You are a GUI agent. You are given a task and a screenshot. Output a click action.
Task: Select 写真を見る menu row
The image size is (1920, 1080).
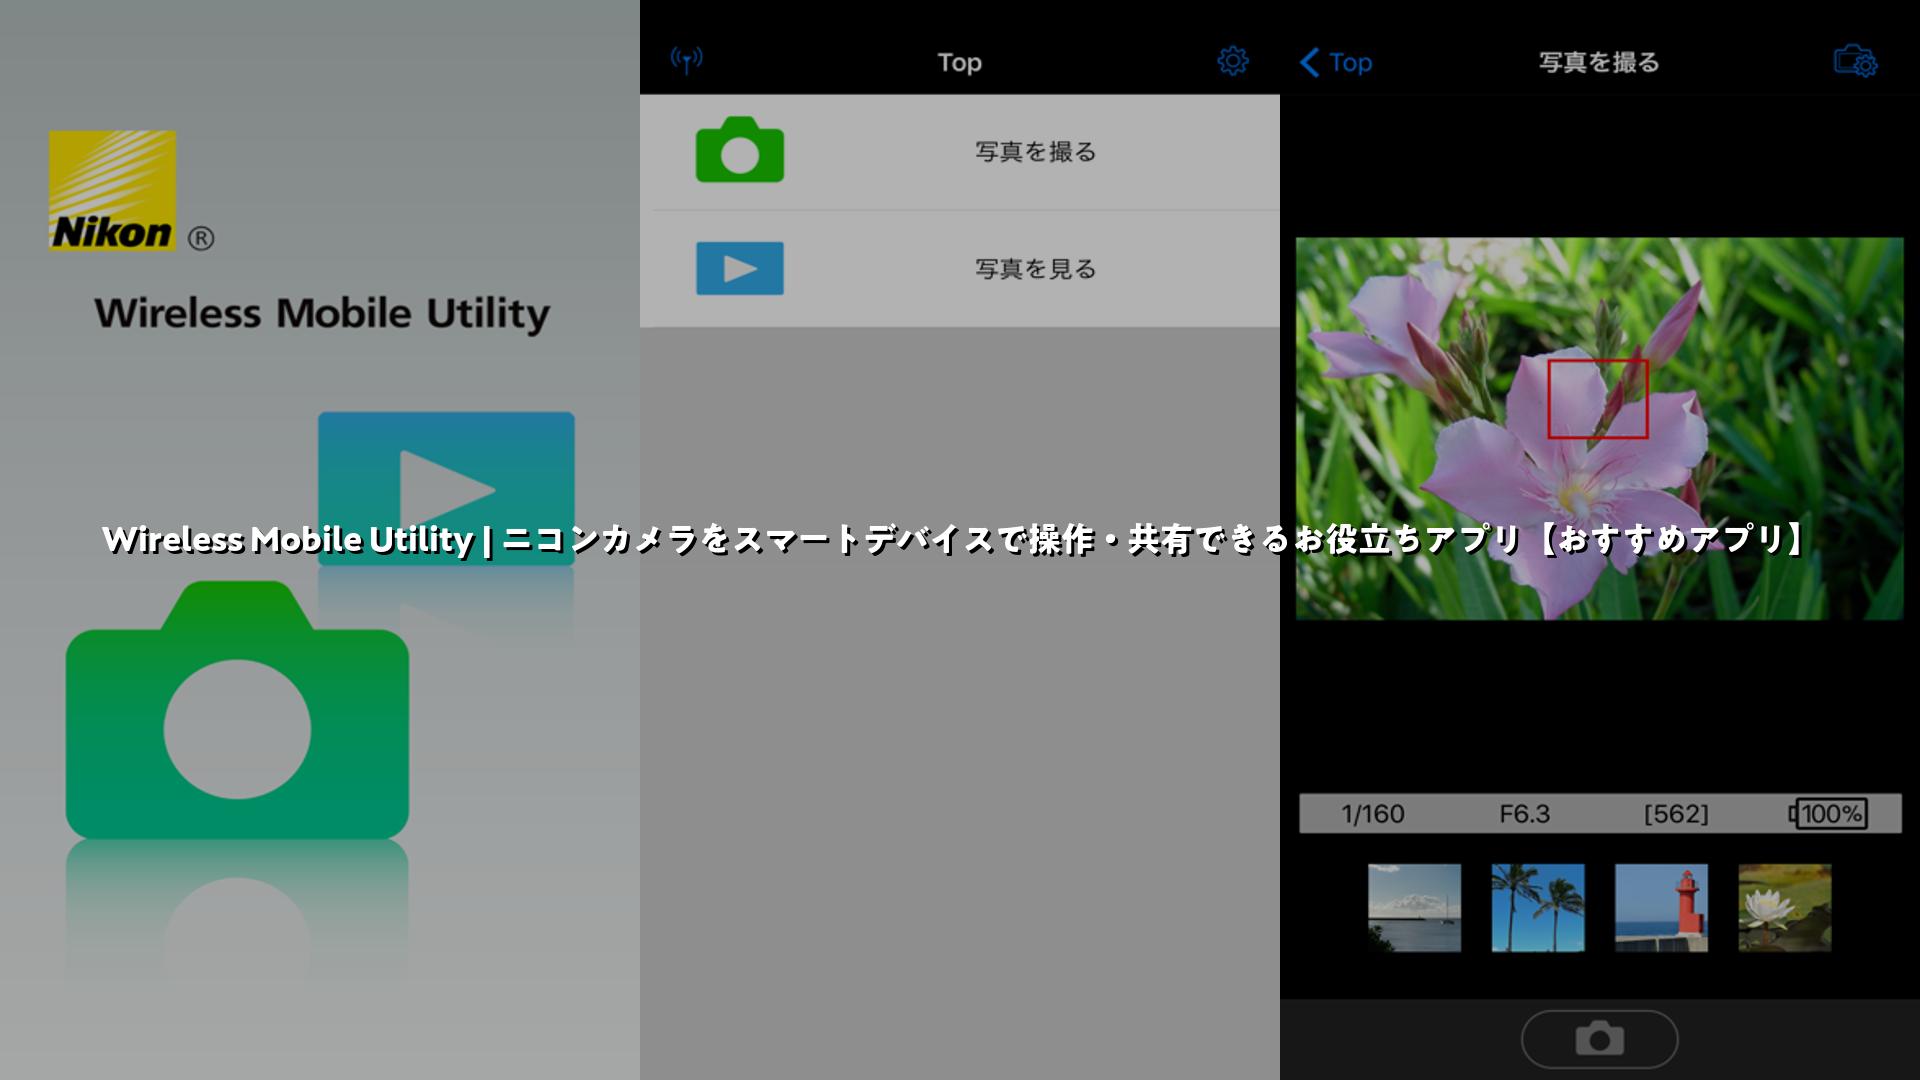960,269
